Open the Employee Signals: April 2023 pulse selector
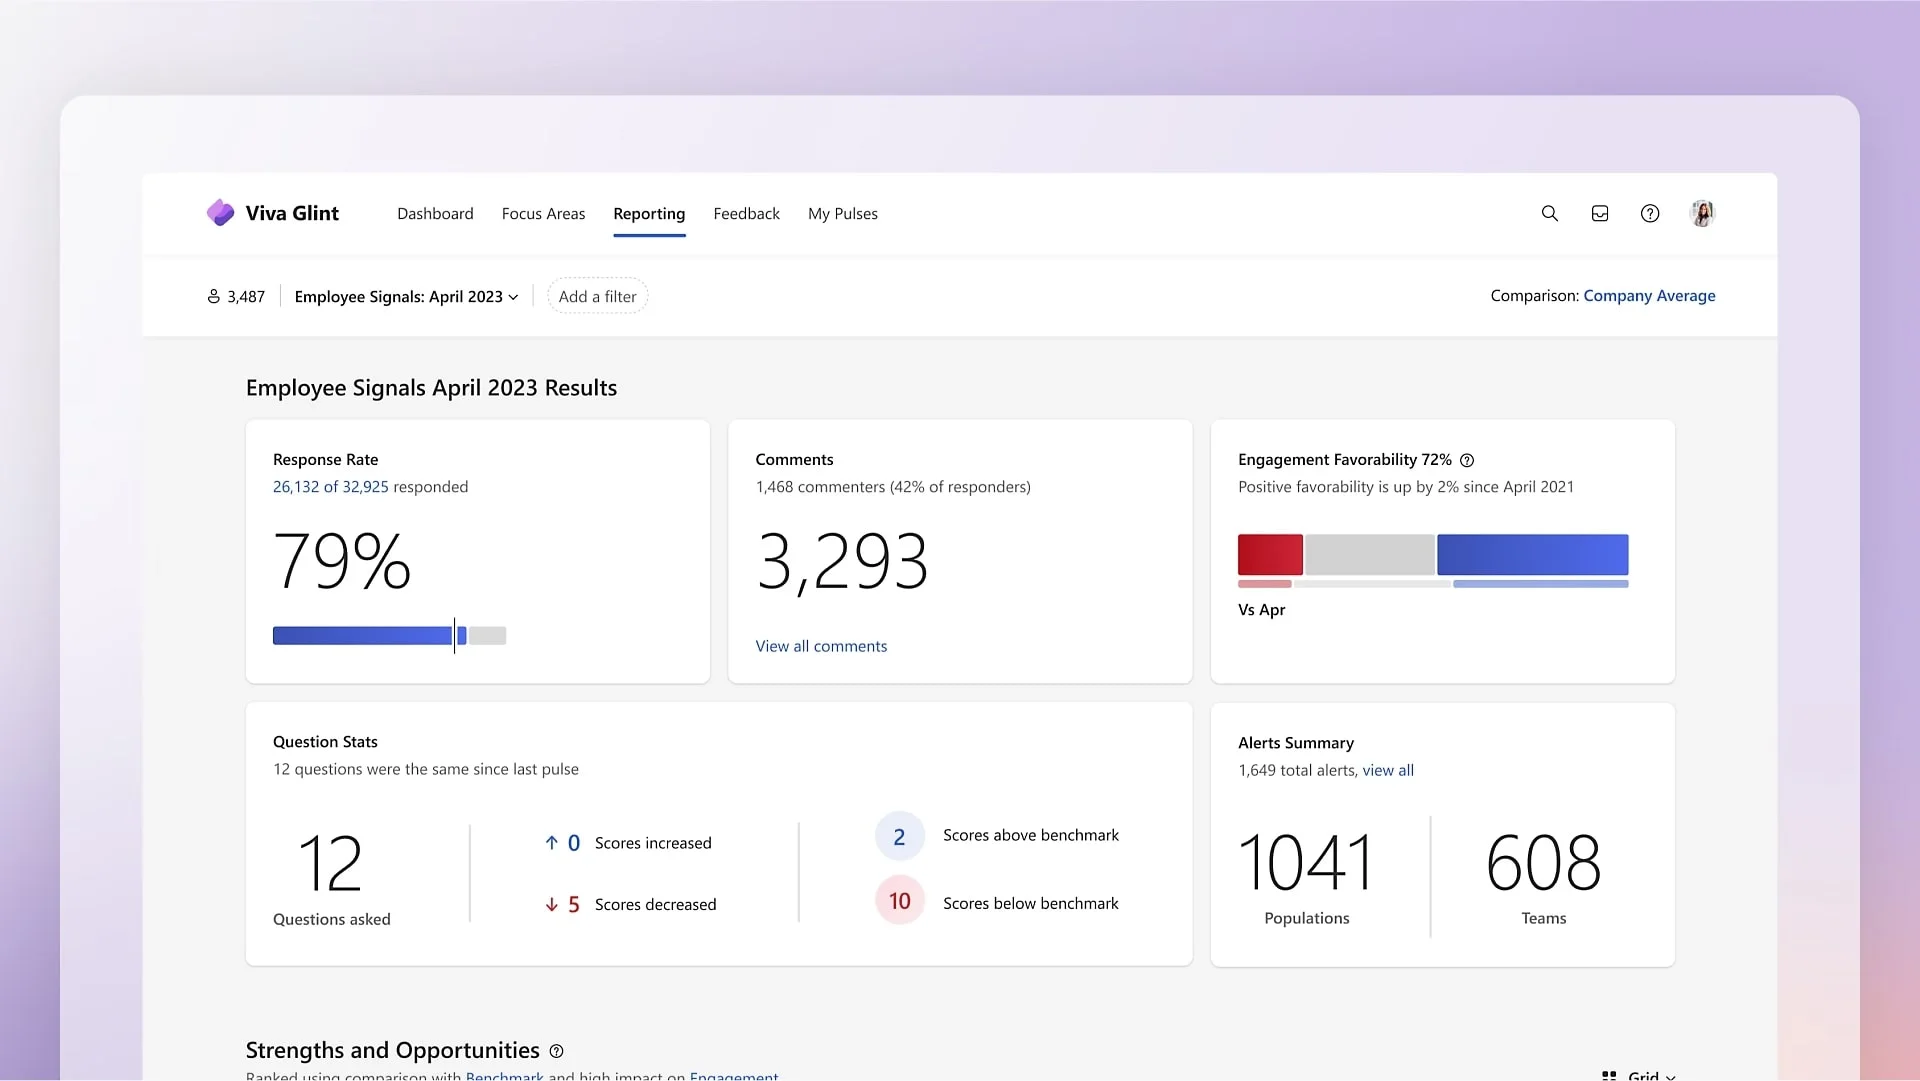Viewport: 1920px width, 1081px height. click(405, 296)
